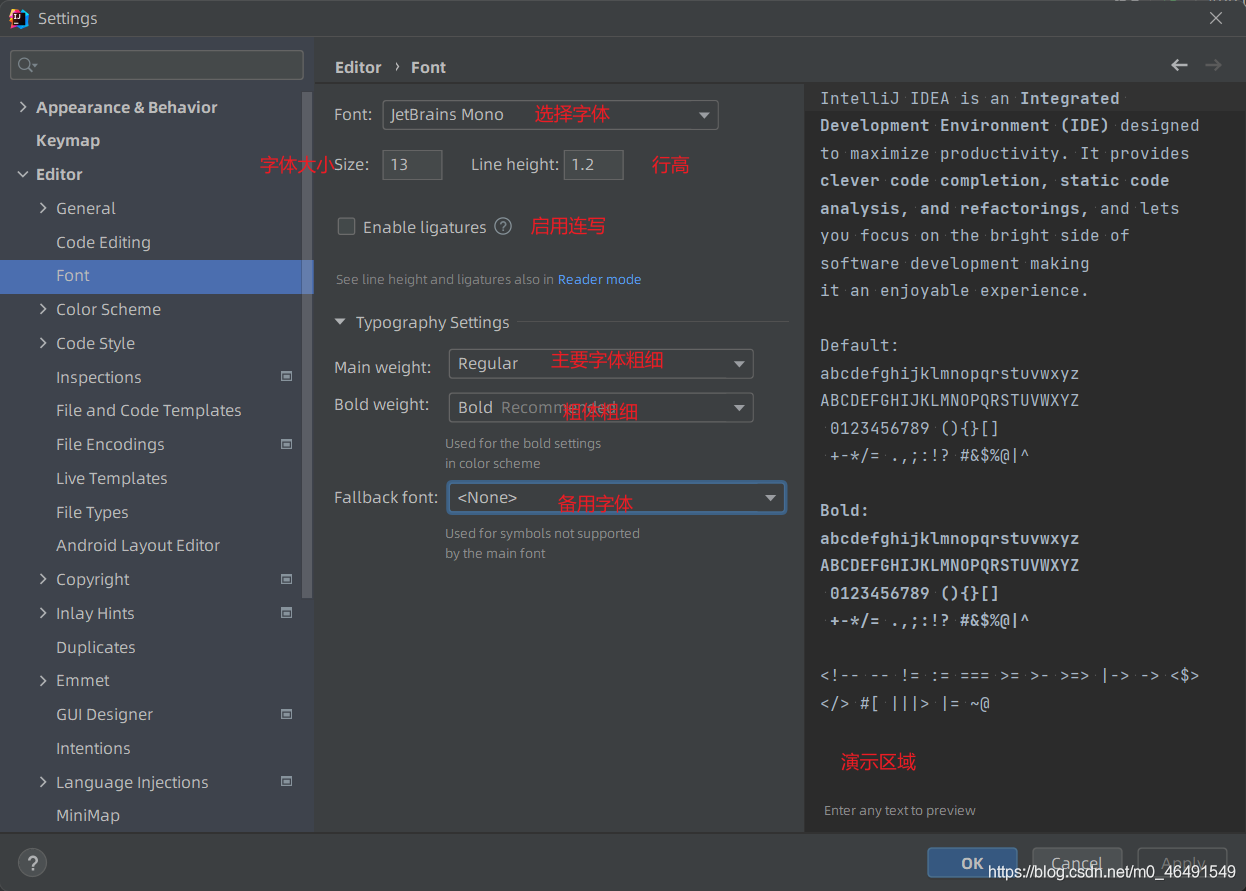Click the Editor breadcrumb in header

point(358,67)
